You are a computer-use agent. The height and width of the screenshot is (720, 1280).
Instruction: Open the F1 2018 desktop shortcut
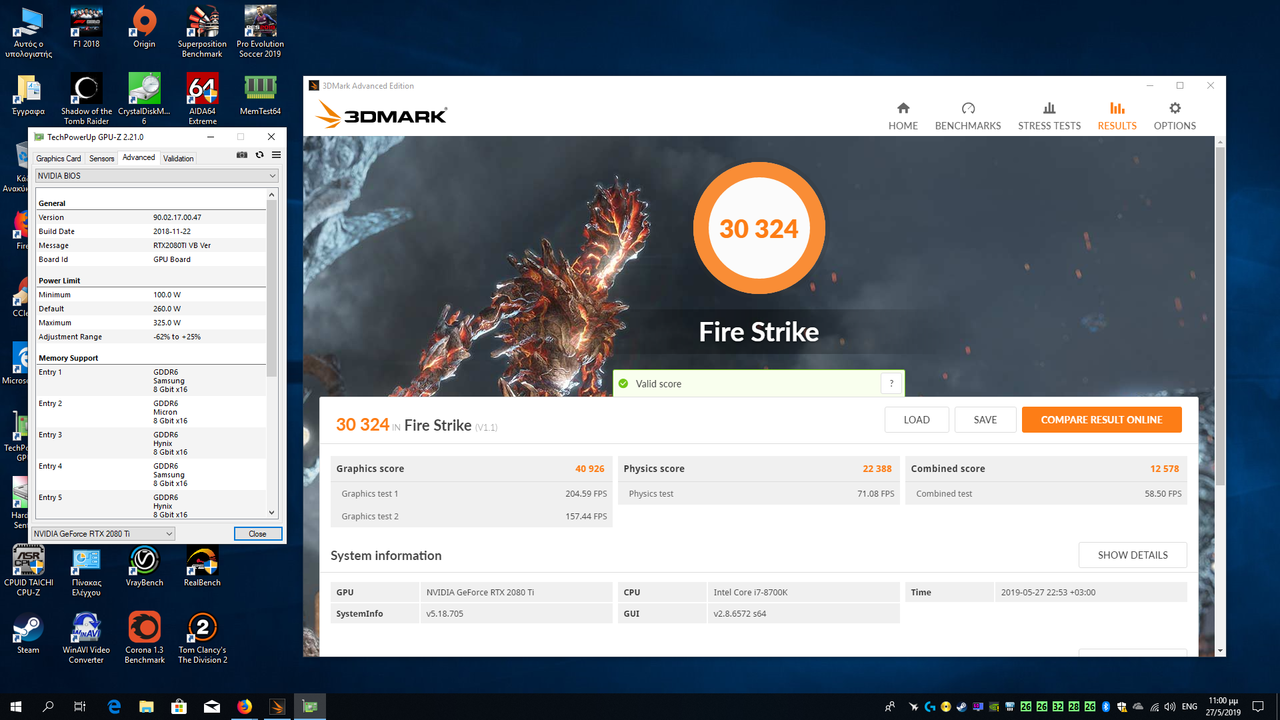pos(86,27)
